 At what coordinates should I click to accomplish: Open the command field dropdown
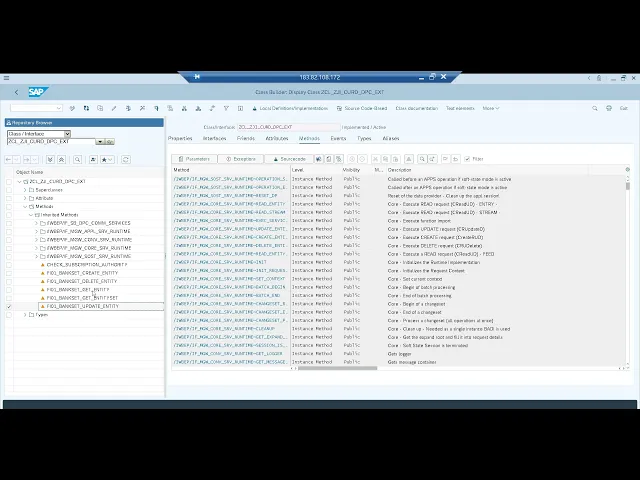pyautogui.click(x=59, y=108)
